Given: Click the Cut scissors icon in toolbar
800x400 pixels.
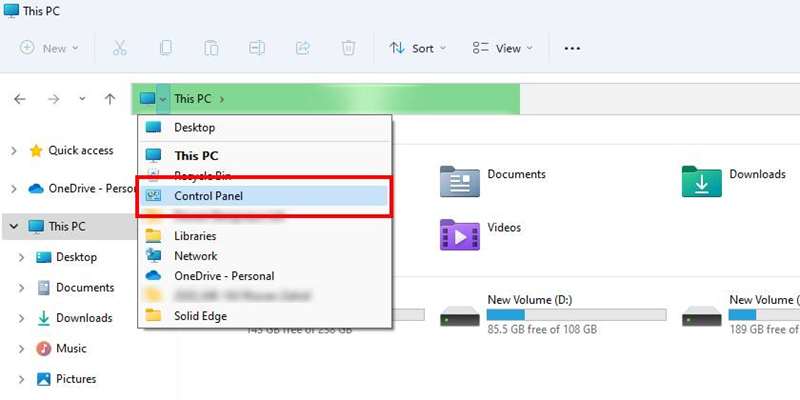Looking at the screenshot, I should (x=120, y=48).
